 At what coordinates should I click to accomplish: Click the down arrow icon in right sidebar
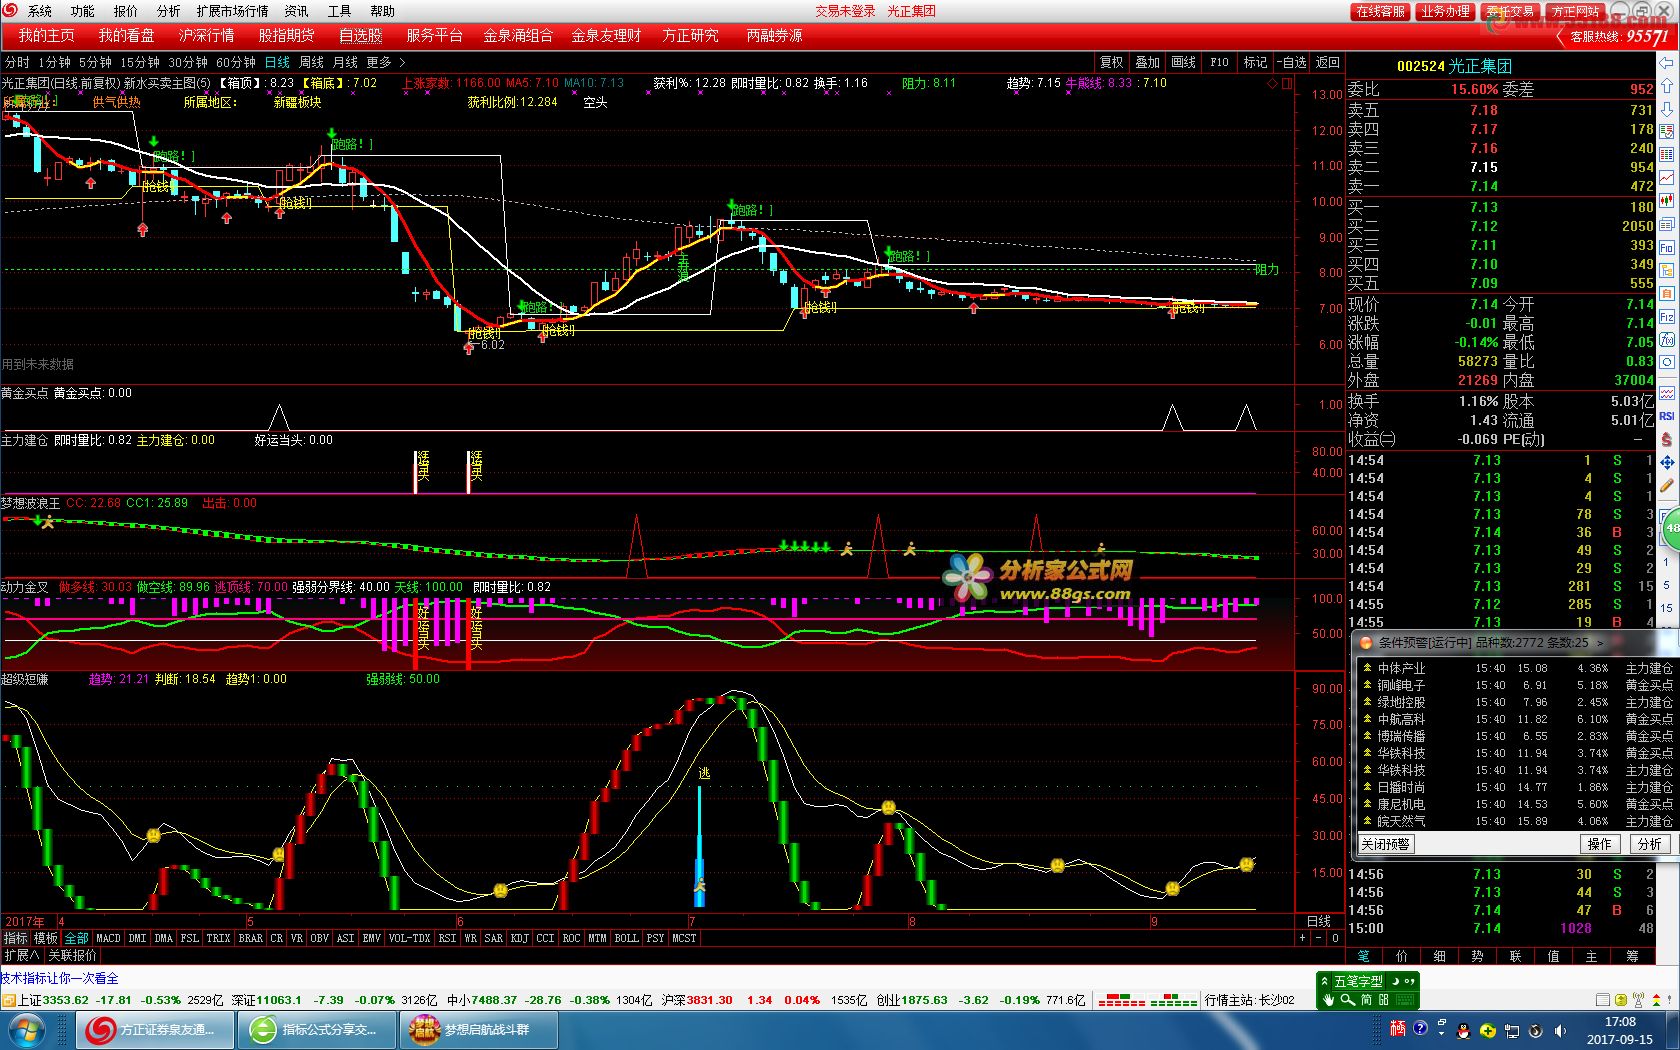(1667, 109)
